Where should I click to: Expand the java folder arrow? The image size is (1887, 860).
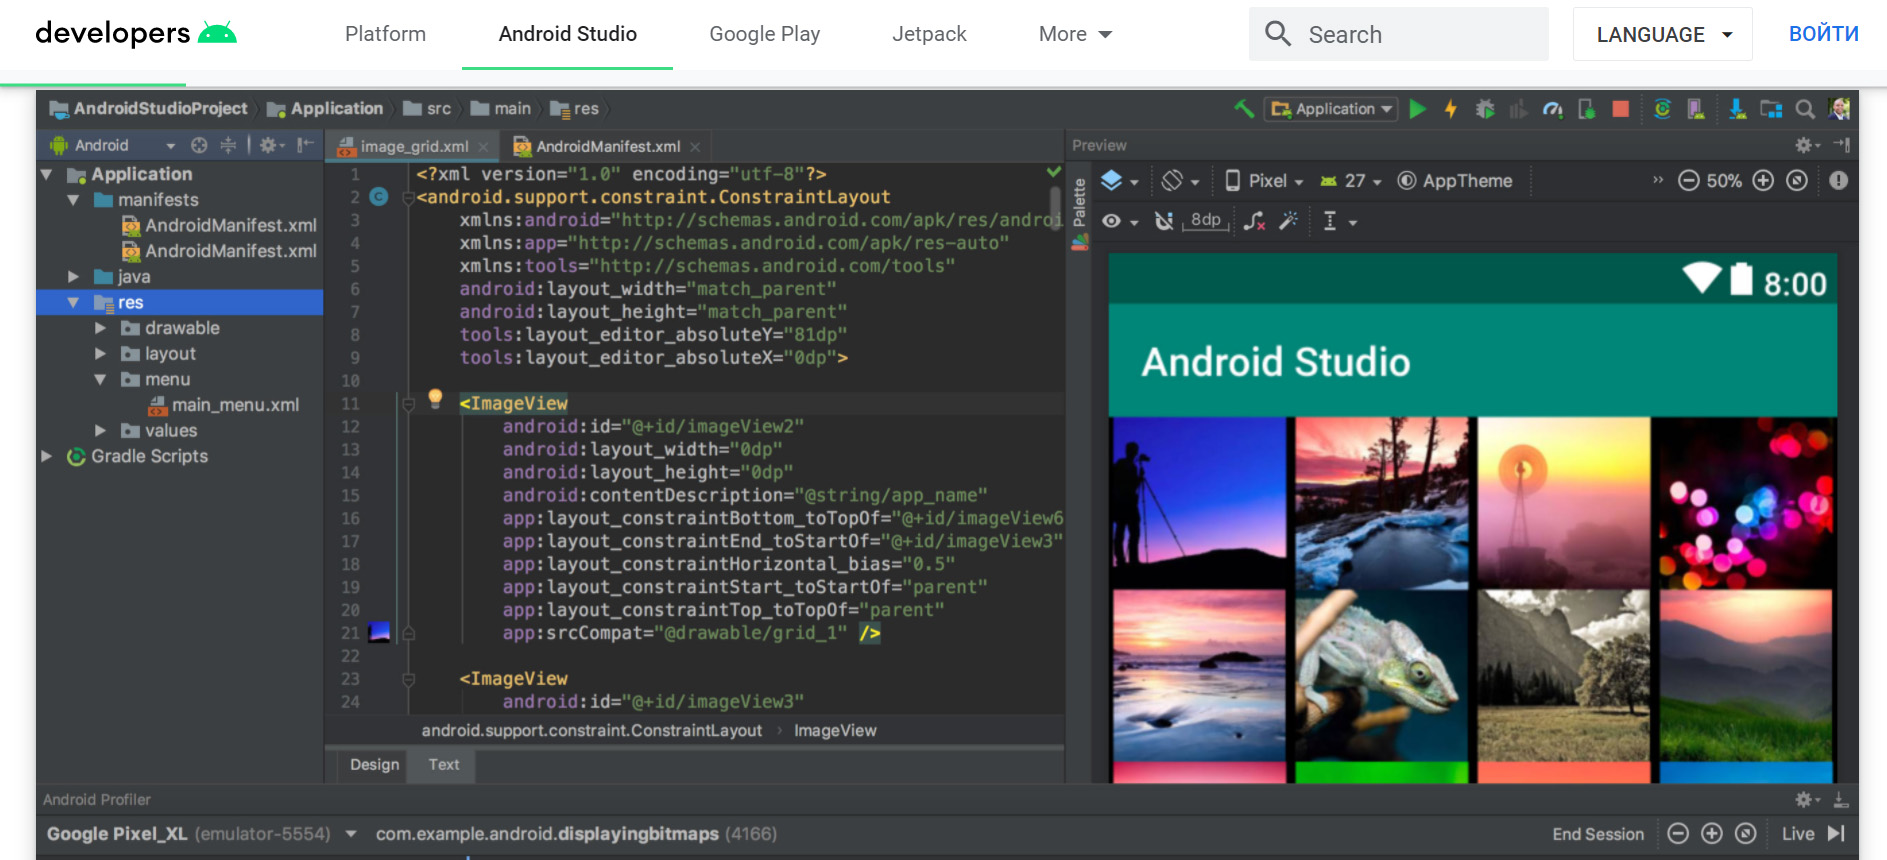[73, 276]
